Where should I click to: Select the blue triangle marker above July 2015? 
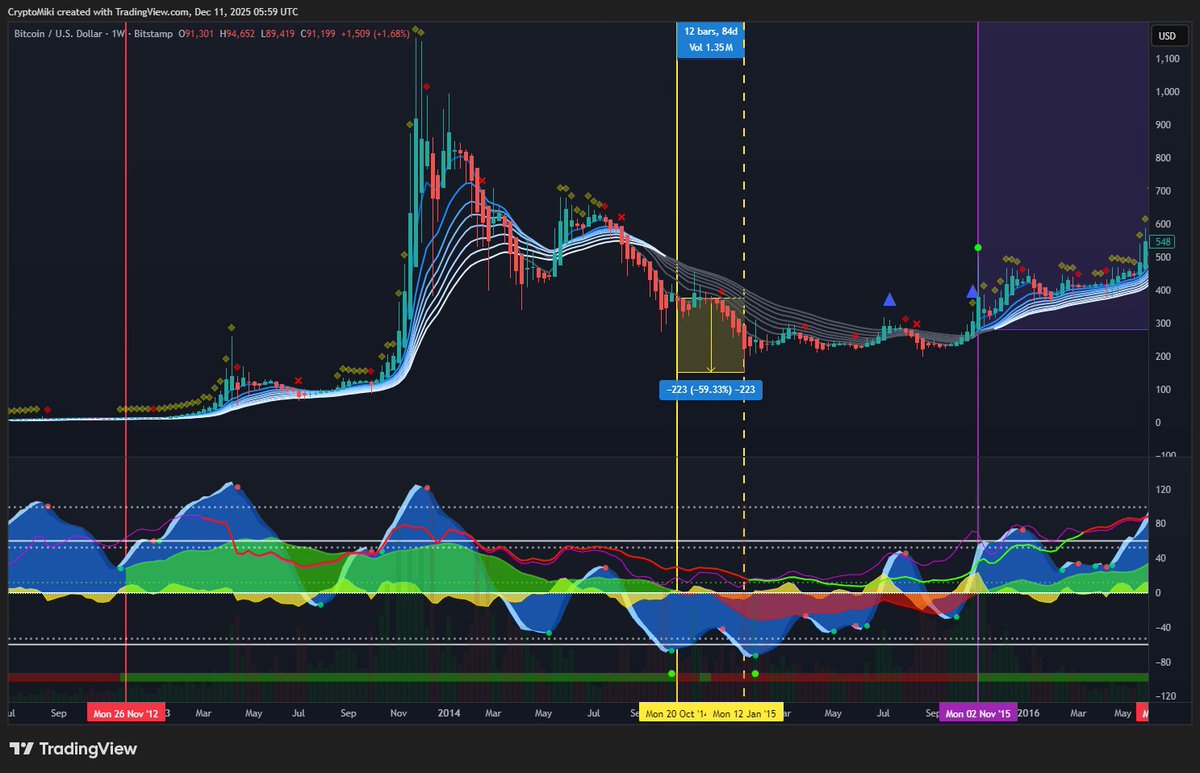[889, 299]
